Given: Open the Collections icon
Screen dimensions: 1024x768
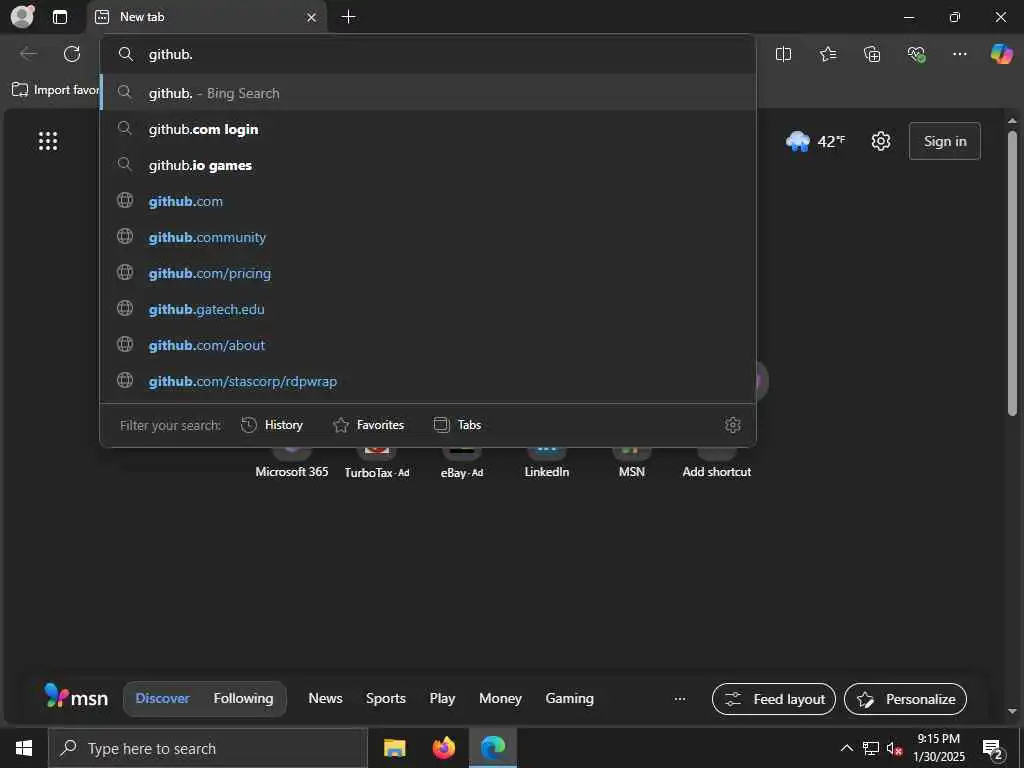Looking at the screenshot, I should (x=872, y=54).
